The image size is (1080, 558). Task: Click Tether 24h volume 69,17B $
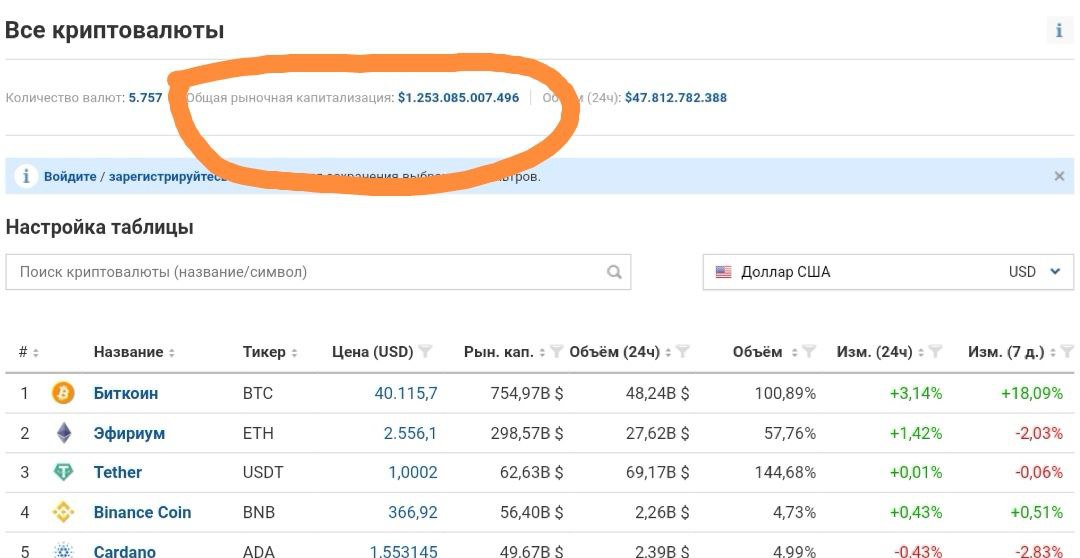click(x=657, y=473)
